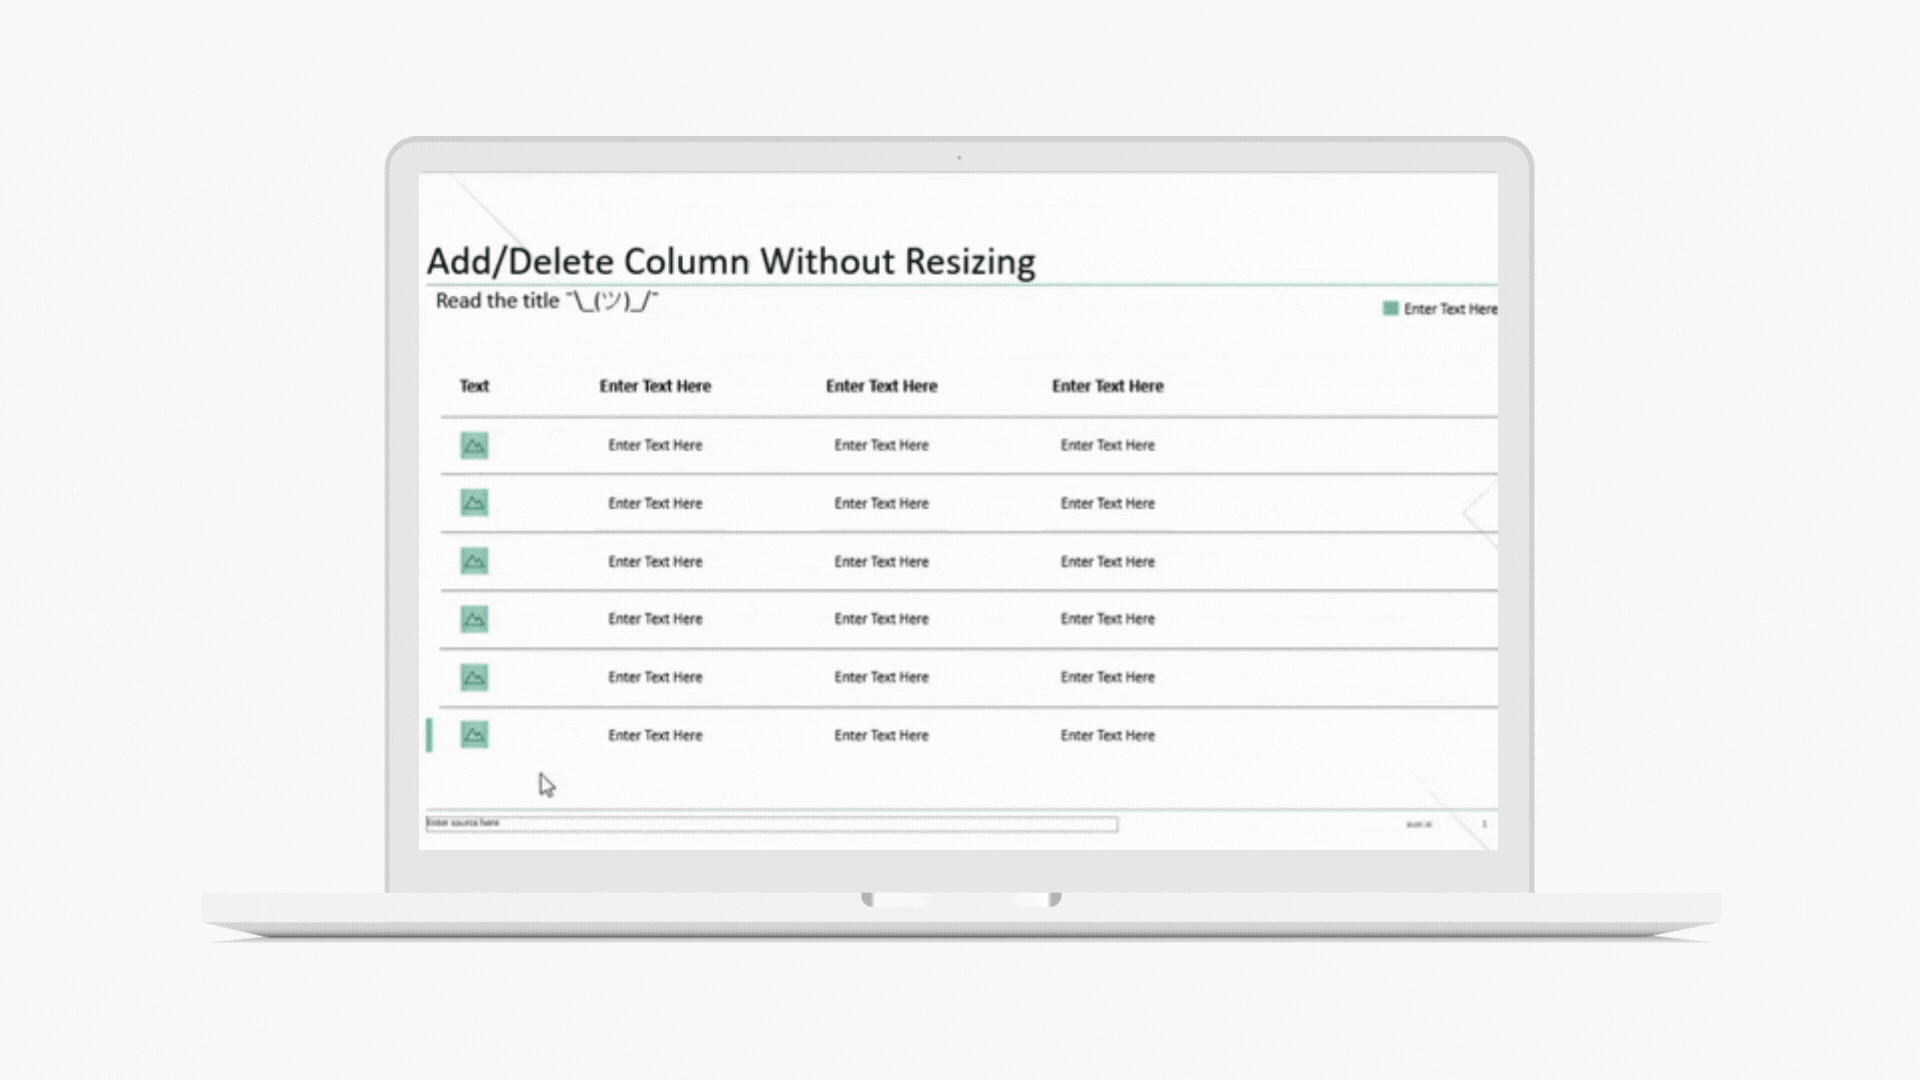Click the slide page number in footer
Image resolution: width=1920 pixels, height=1080 pixels.
point(1484,824)
